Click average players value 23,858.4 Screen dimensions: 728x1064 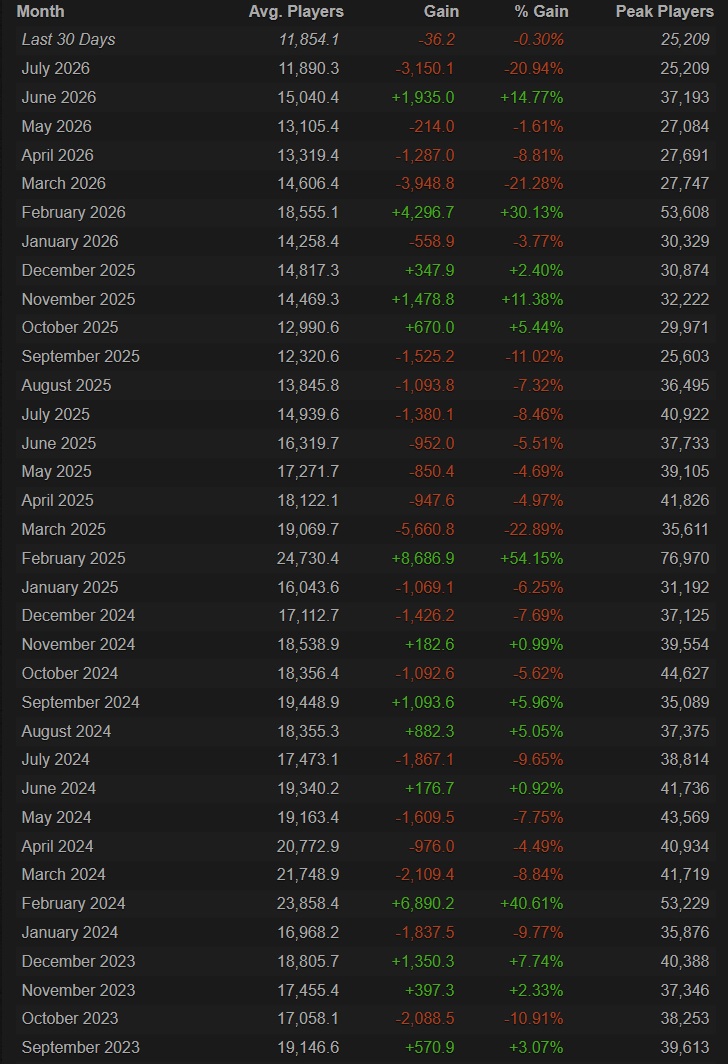(307, 904)
